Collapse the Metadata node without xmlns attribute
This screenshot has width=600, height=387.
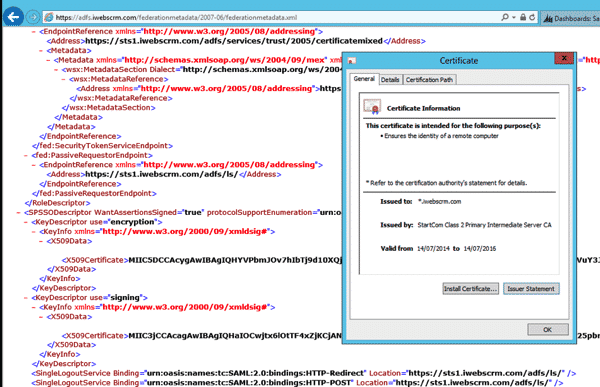coord(41,51)
